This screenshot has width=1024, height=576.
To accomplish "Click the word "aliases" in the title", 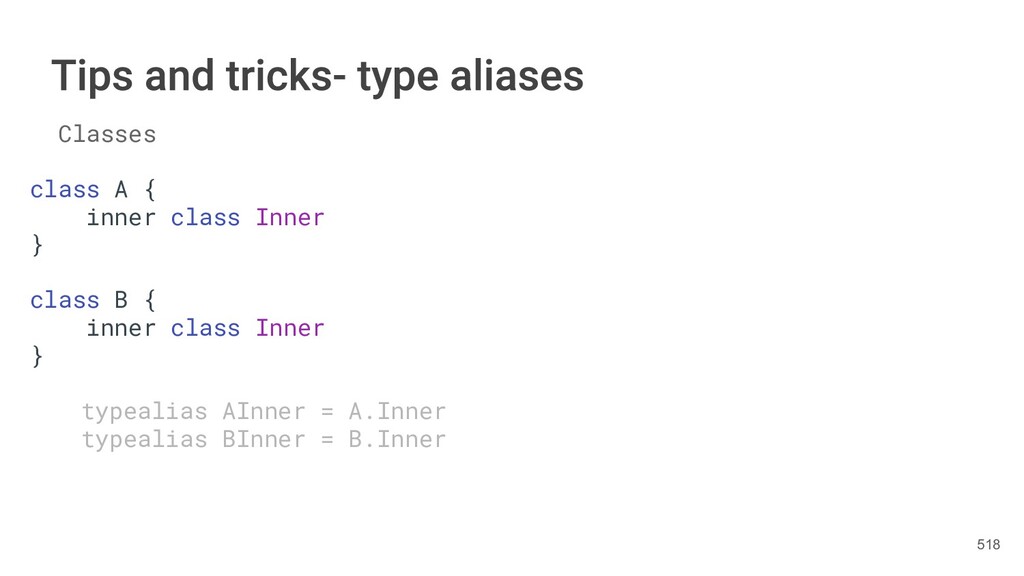I will coord(516,76).
